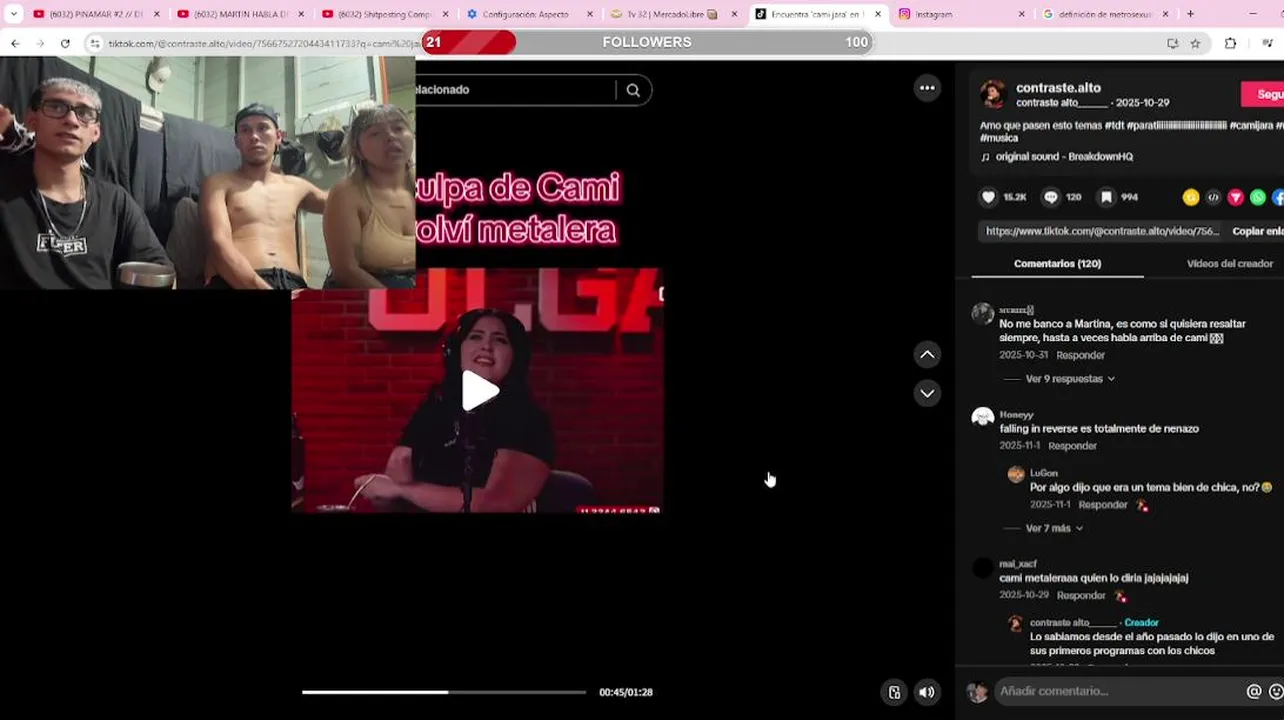
Task: Open browser extensions puzzle icon
Action: pyautogui.click(x=1230, y=43)
